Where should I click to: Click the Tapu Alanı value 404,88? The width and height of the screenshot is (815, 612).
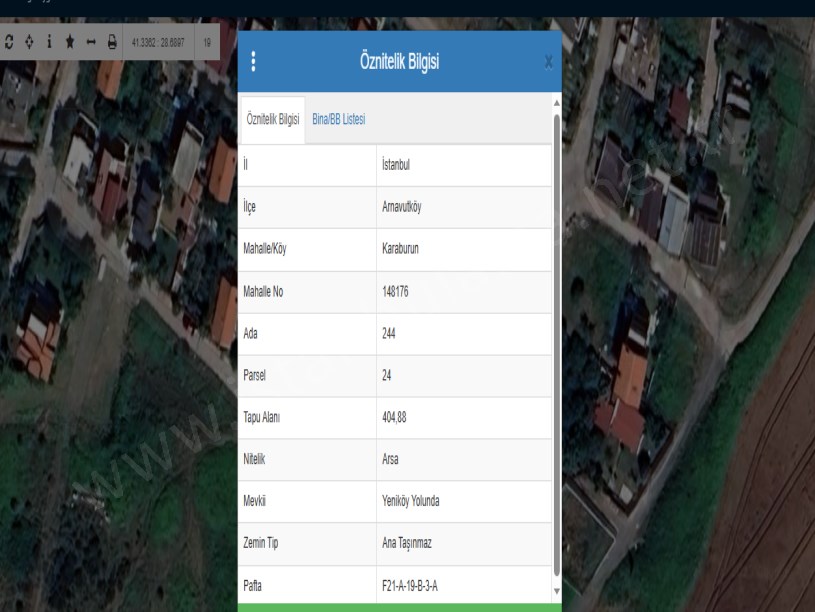click(397, 417)
